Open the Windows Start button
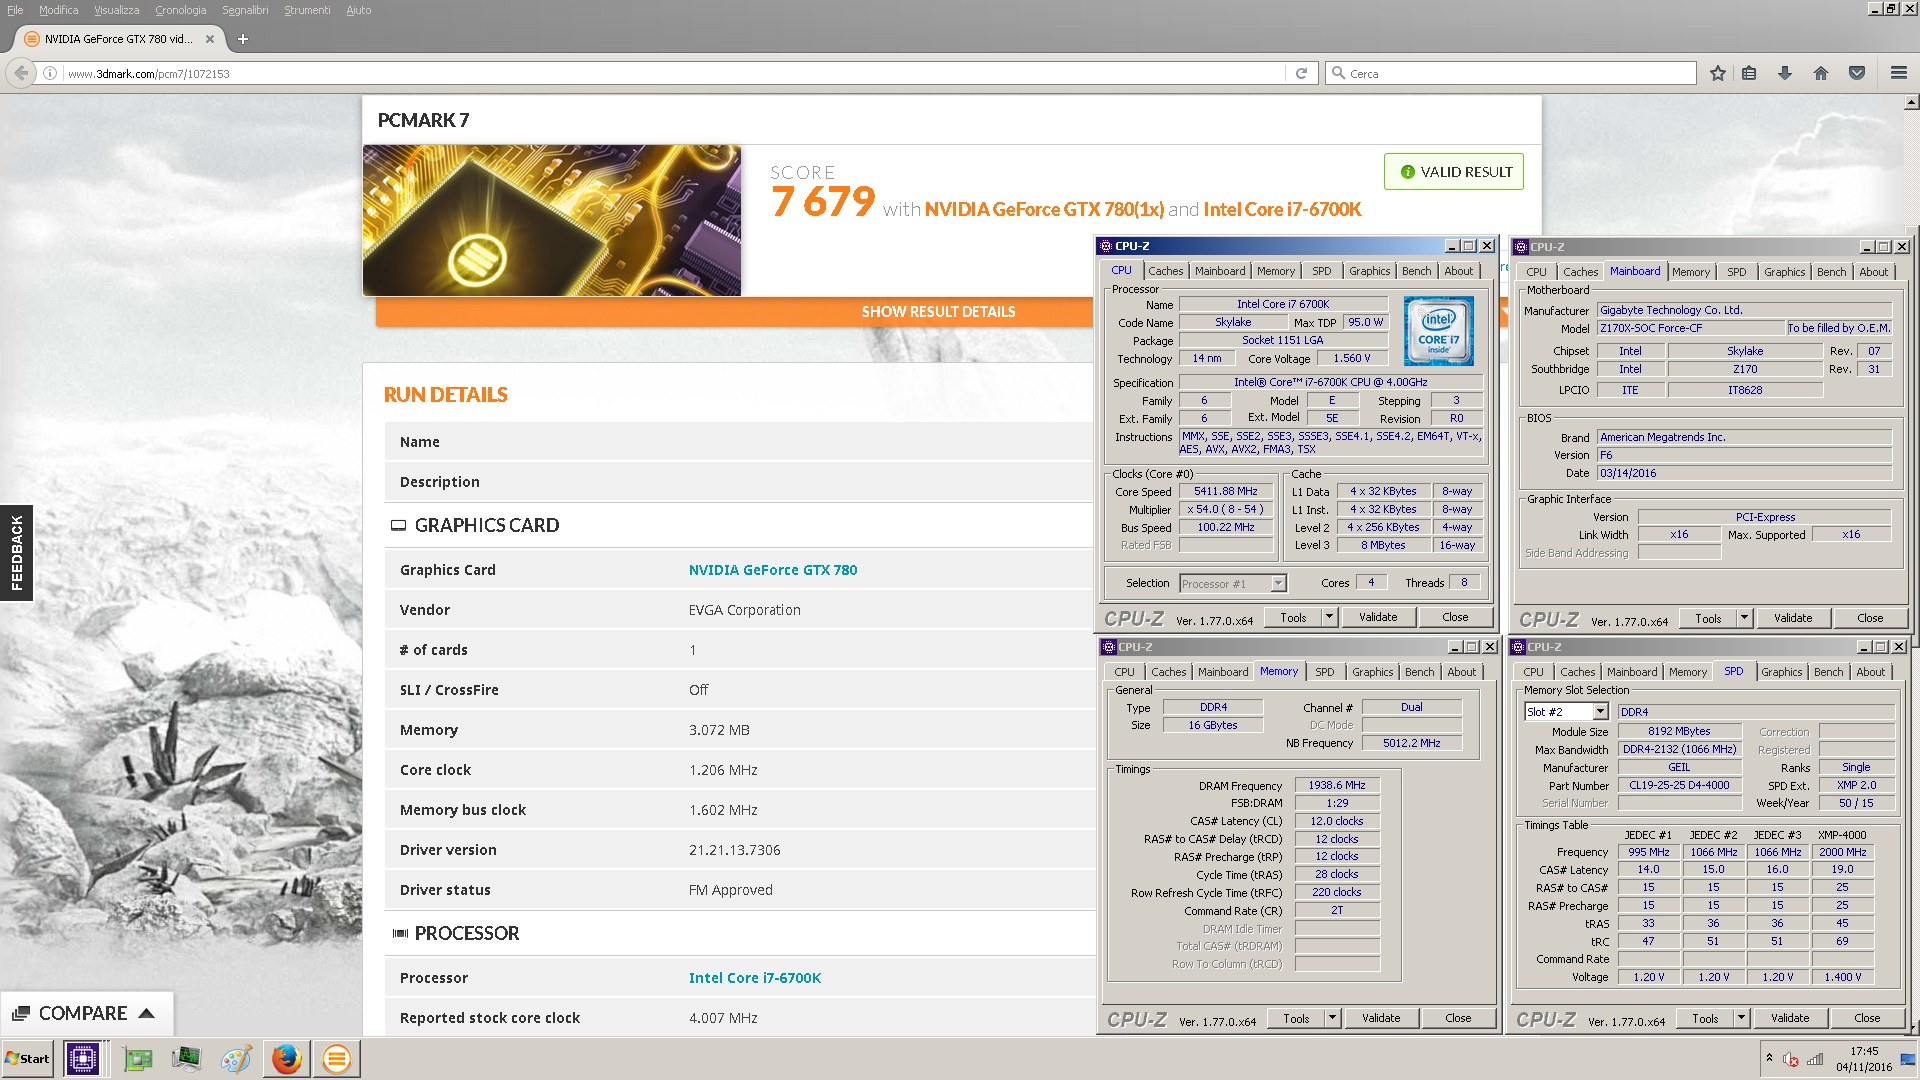Viewport: 1920px width, 1080px height. click(28, 1059)
